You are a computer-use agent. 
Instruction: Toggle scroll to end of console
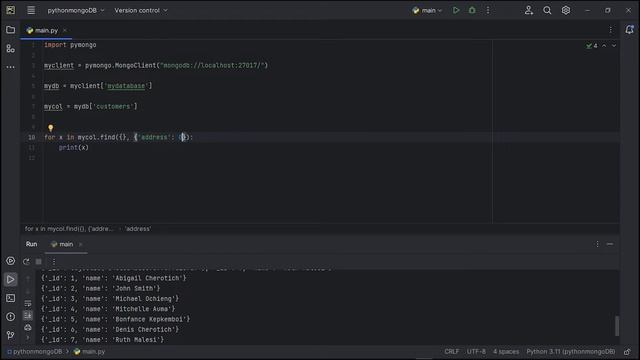28,316
